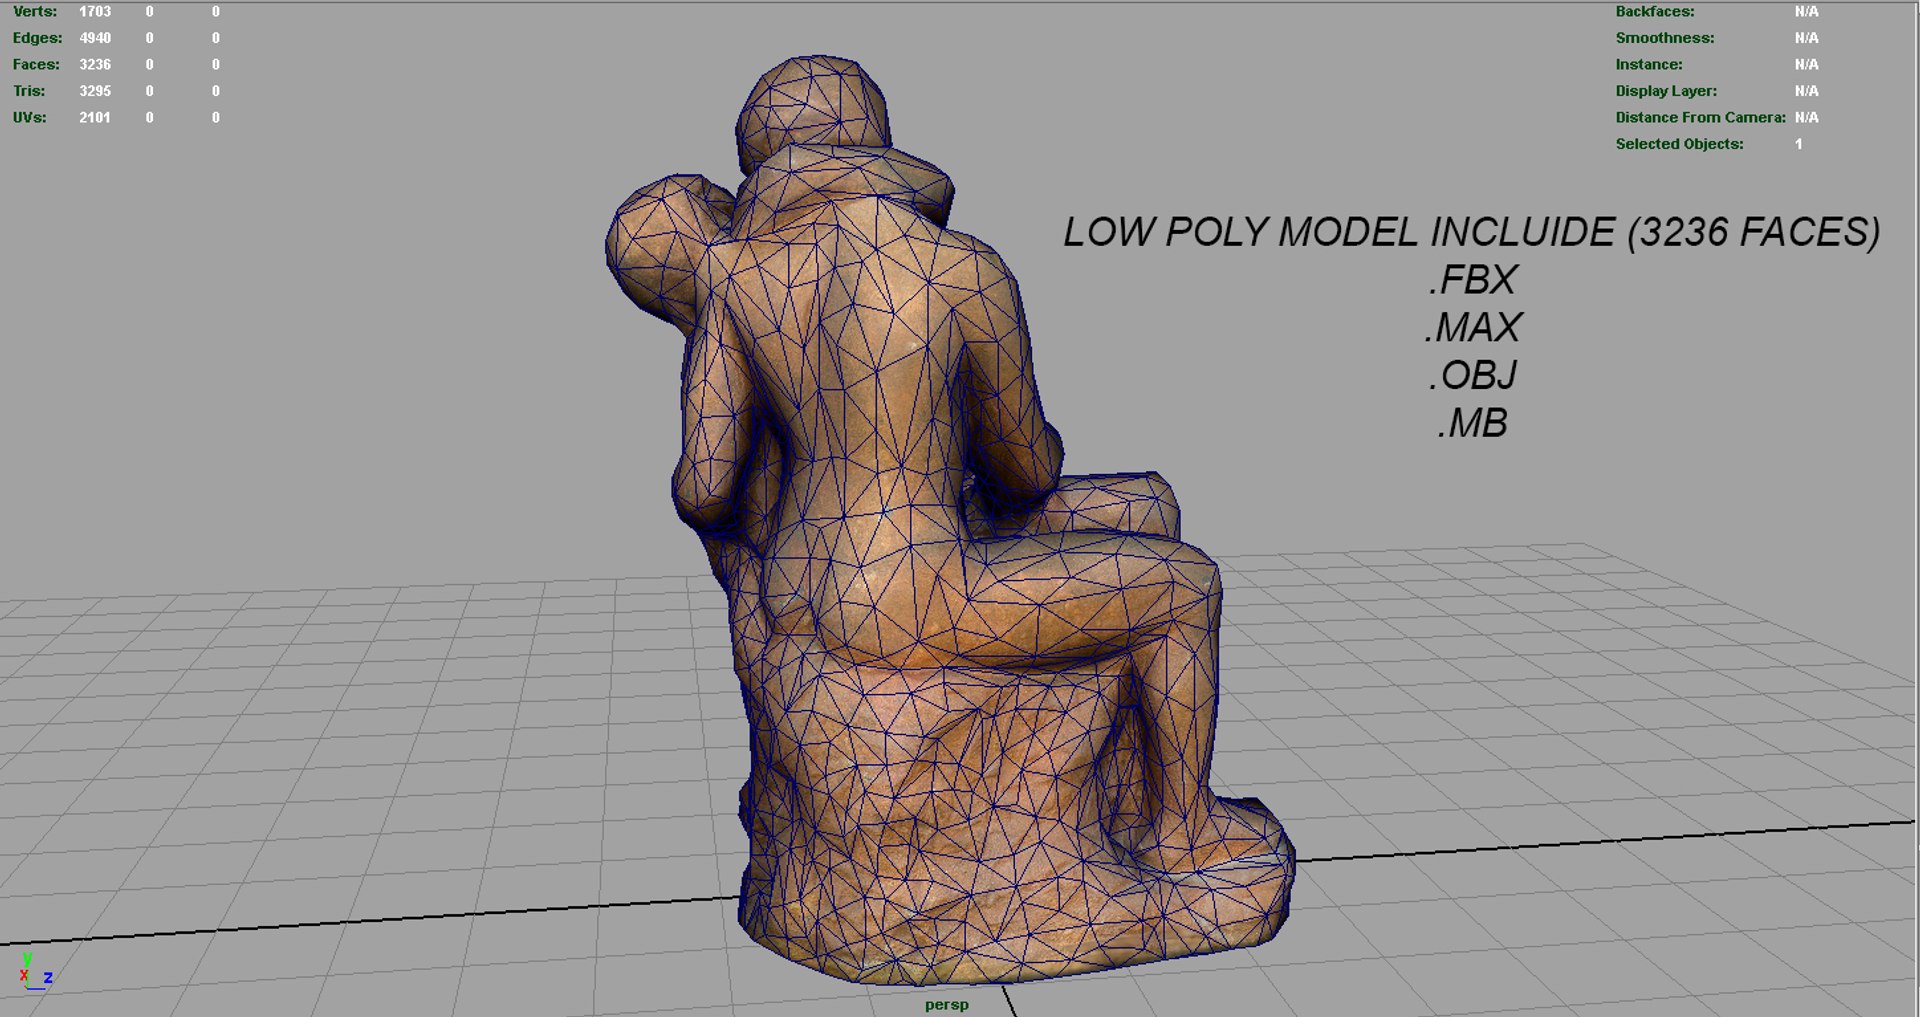Click the Selected Objects: label
Image resolution: width=1920 pixels, height=1017 pixels.
[x=1680, y=144]
